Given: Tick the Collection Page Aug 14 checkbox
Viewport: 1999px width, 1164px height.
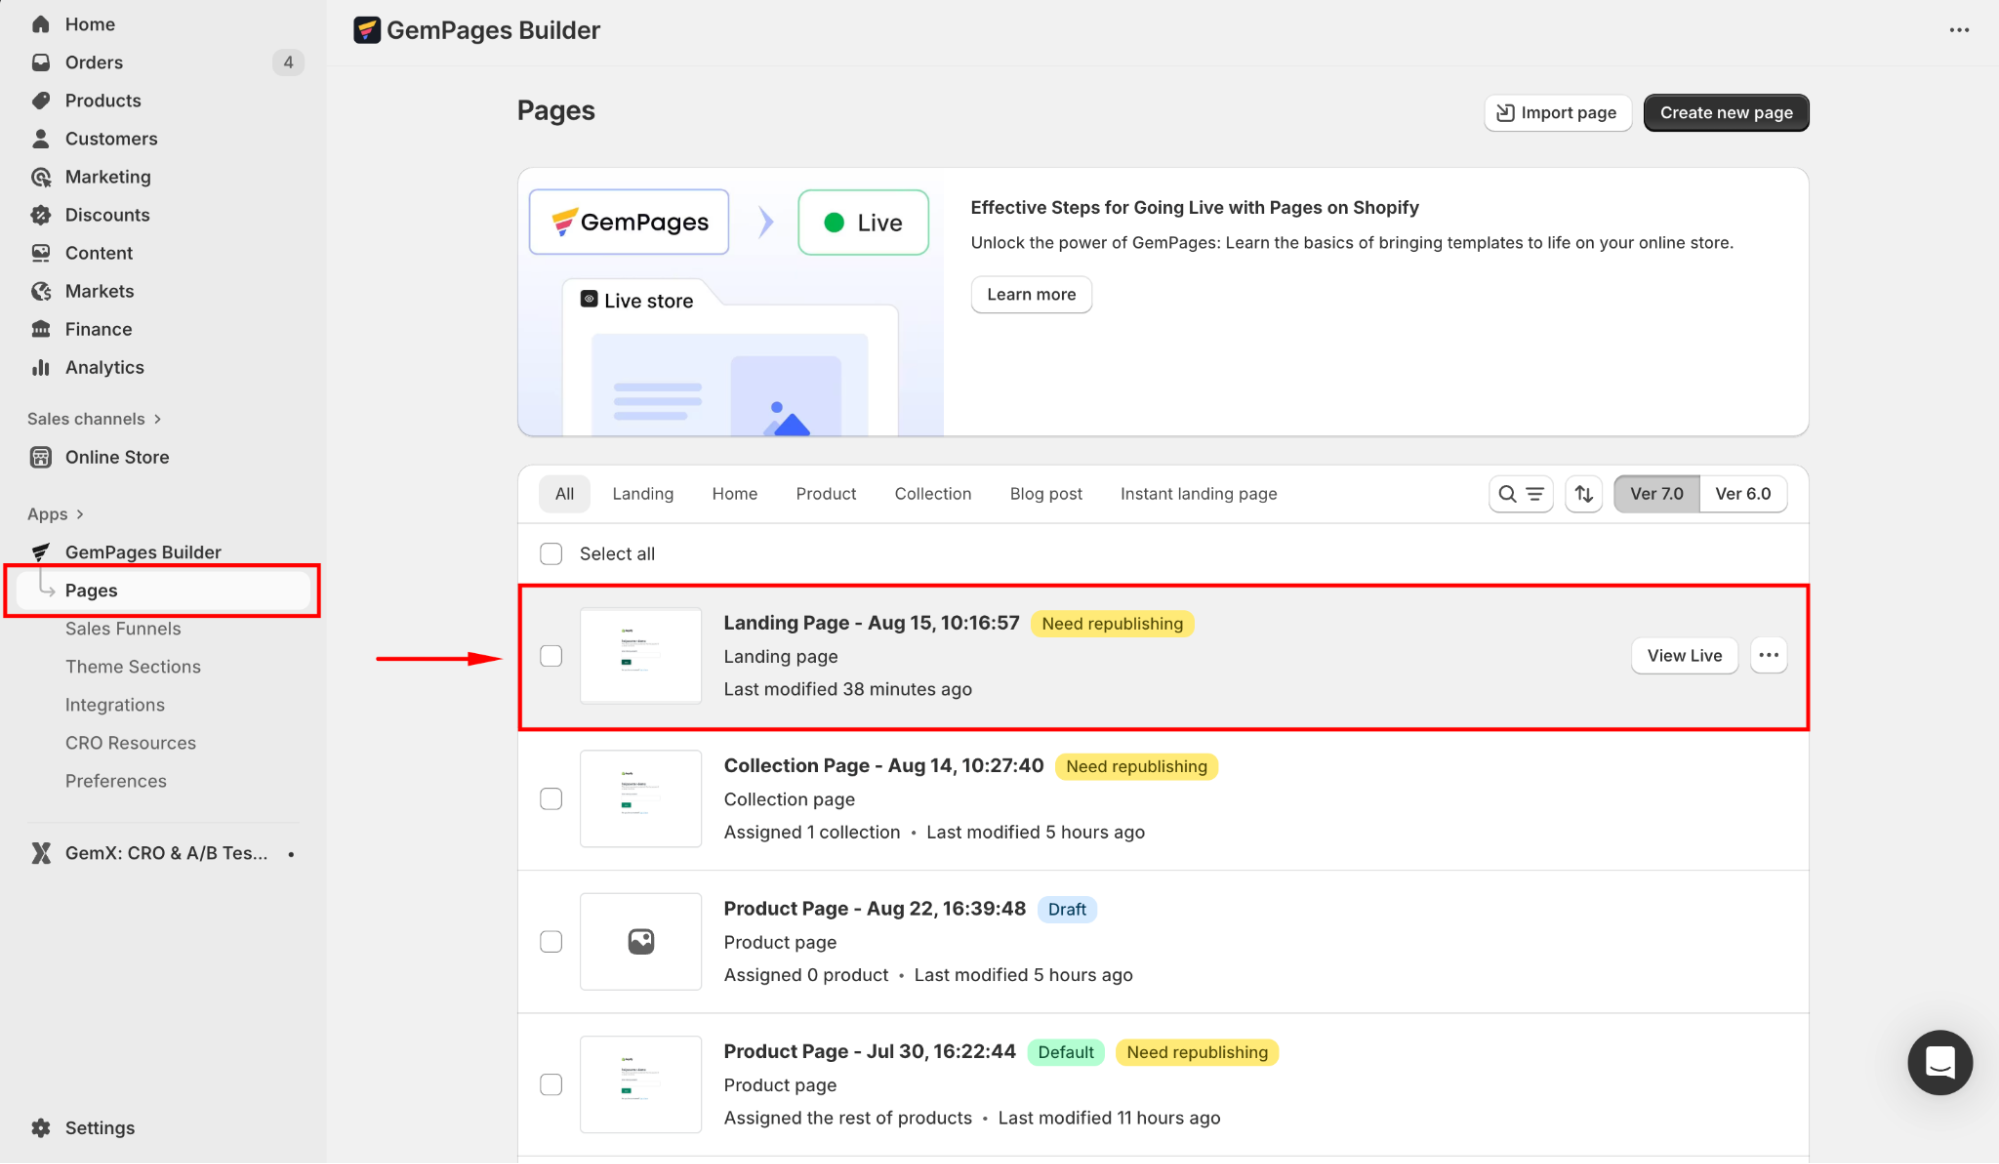Looking at the screenshot, I should pyautogui.click(x=551, y=799).
